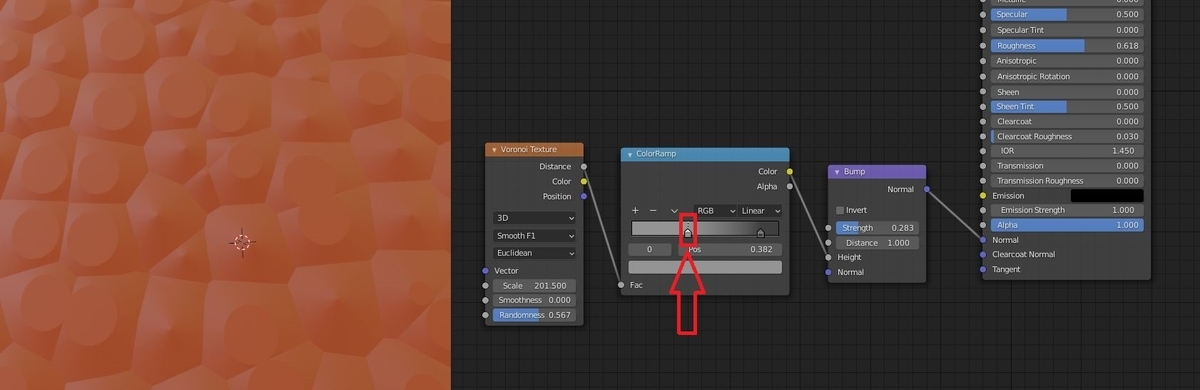Image resolution: width=1200 pixels, height=390 pixels.
Task: Open the Linear interpolation dropdown
Action: (761, 211)
